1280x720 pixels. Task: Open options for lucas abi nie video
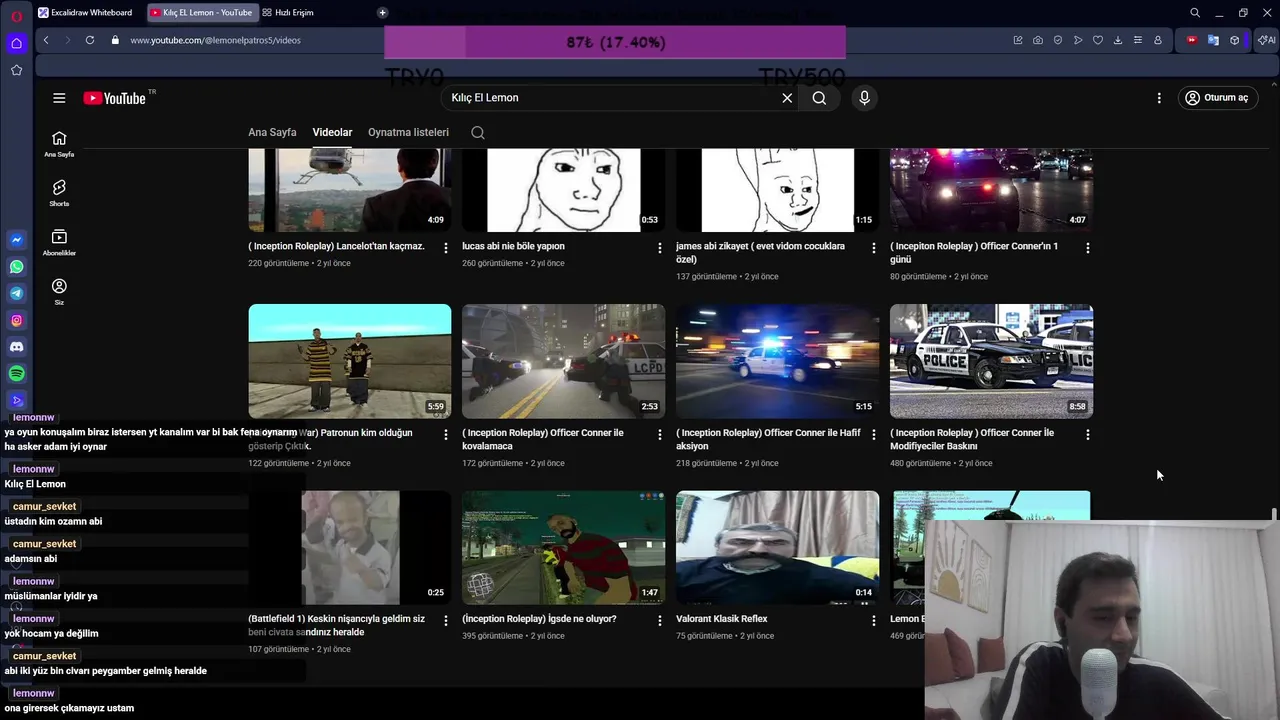click(659, 248)
